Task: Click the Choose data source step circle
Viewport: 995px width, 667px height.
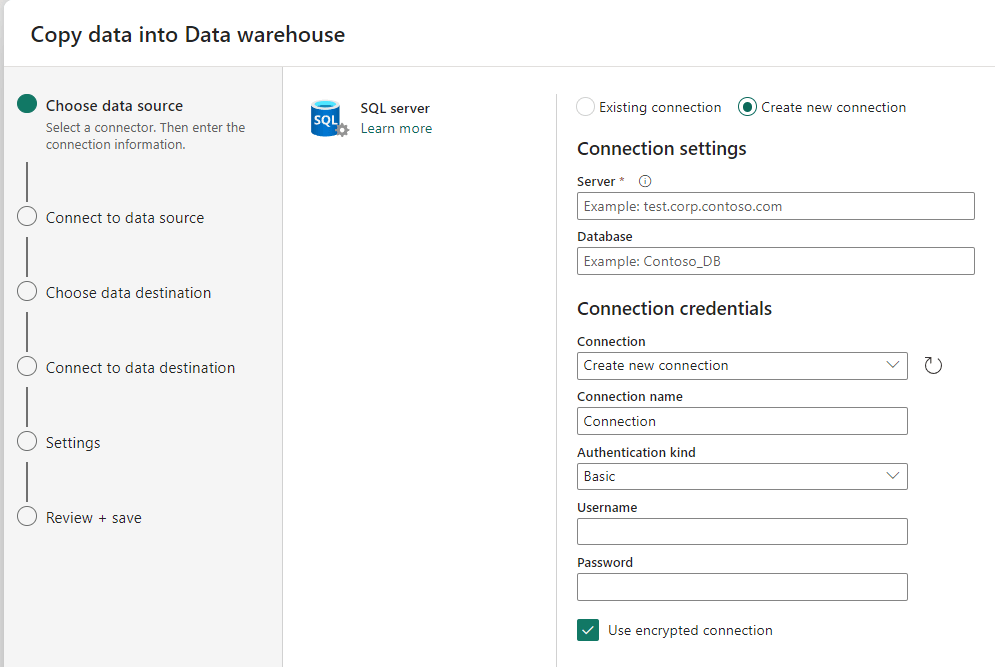Action: 27,105
